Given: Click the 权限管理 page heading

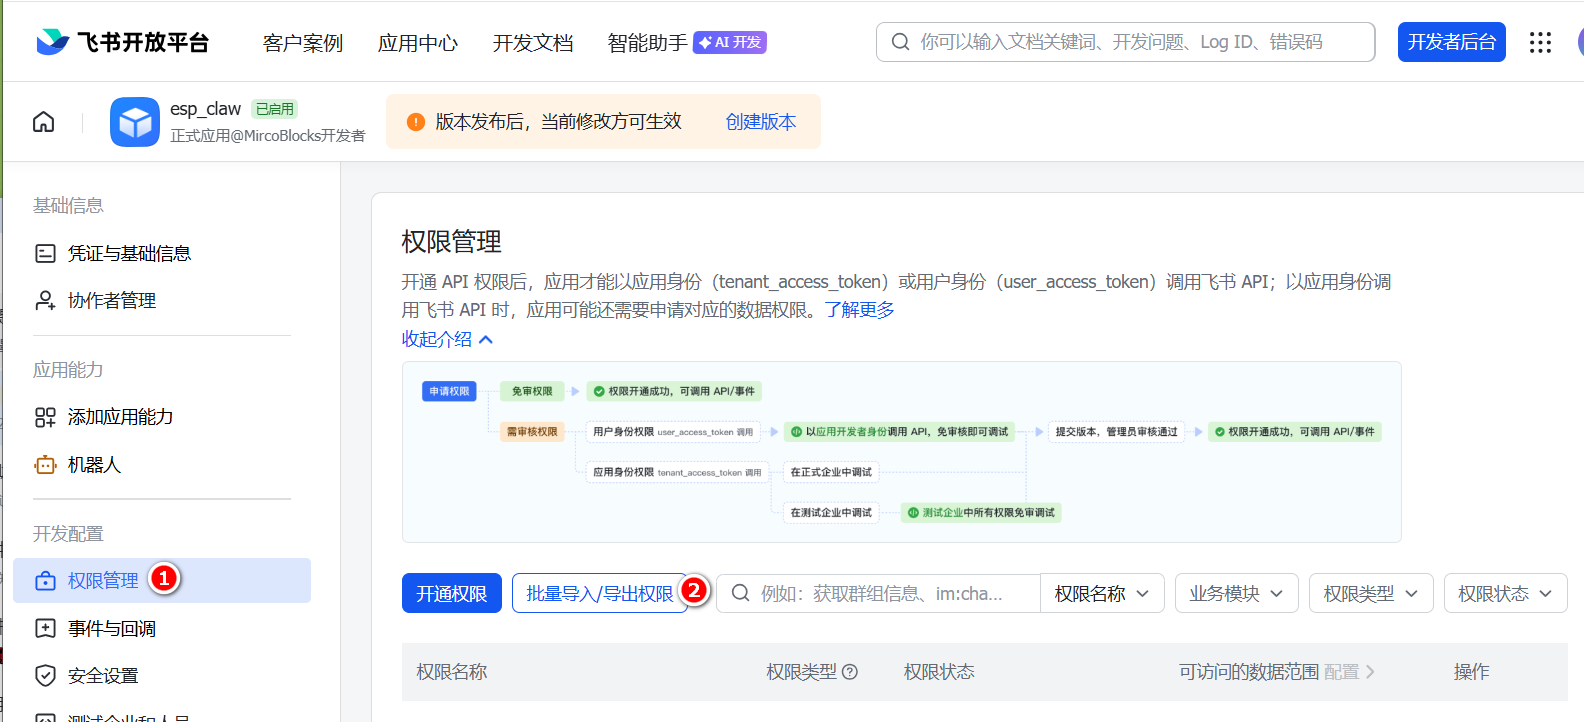Looking at the screenshot, I should tap(452, 241).
